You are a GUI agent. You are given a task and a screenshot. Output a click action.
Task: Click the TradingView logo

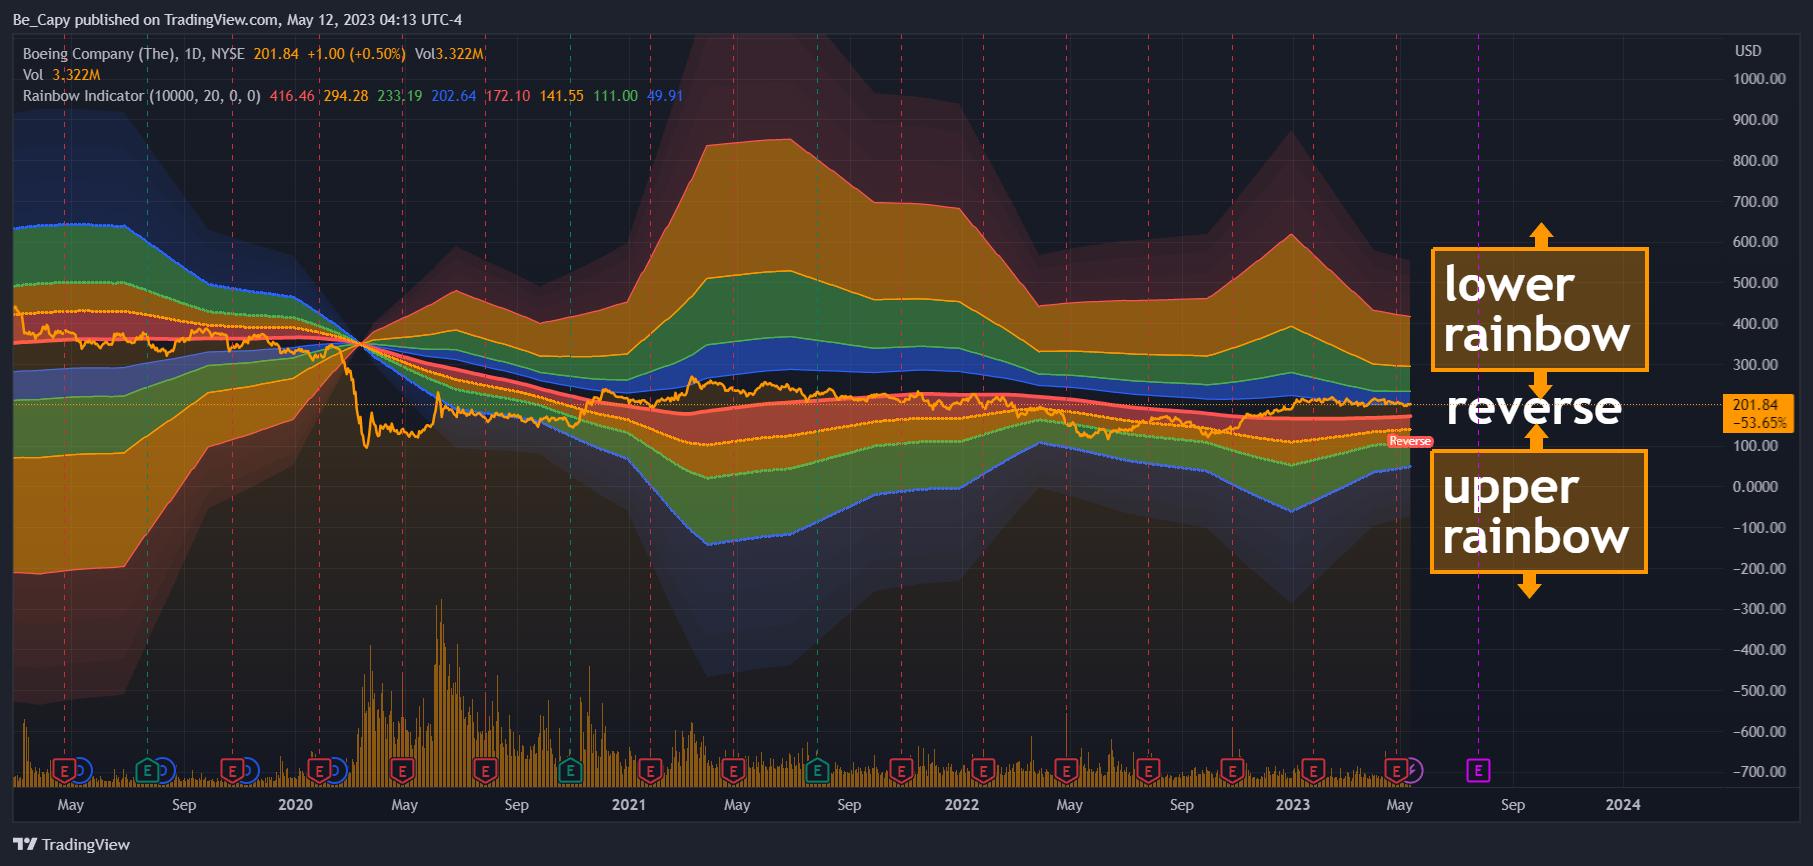tap(71, 845)
